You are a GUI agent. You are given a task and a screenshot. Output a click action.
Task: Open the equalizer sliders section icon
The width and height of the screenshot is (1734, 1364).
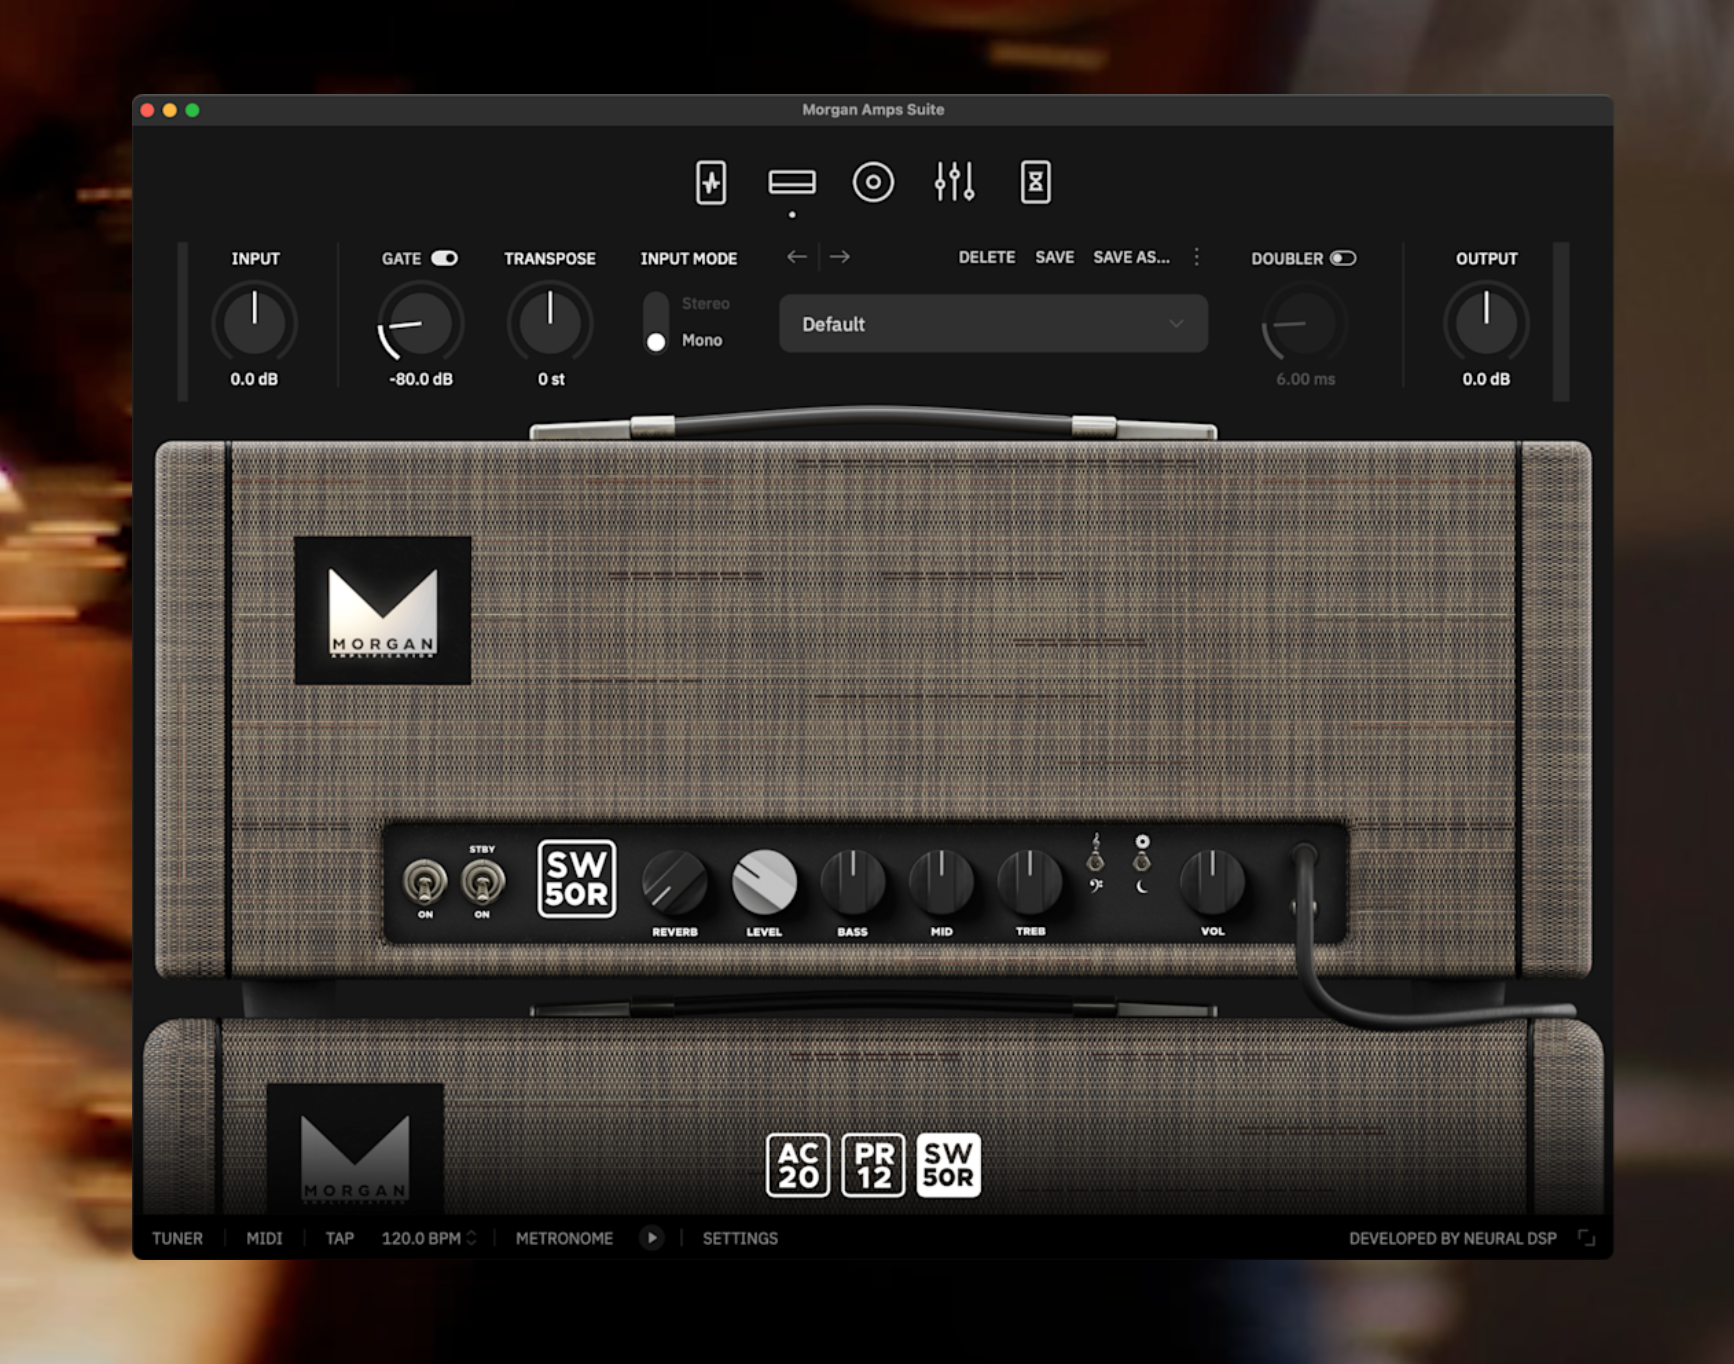(954, 183)
